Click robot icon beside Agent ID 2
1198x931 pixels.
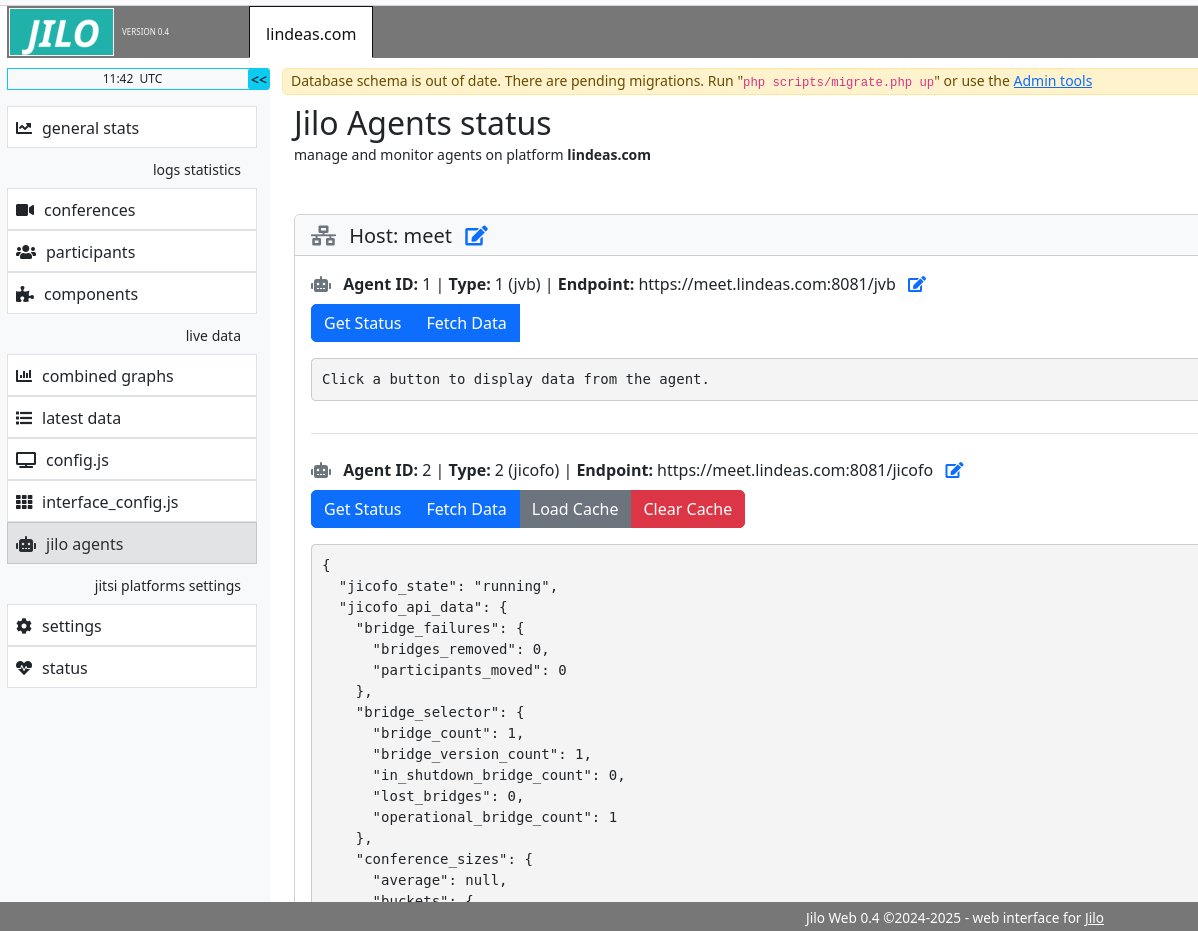(x=321, y=470)
